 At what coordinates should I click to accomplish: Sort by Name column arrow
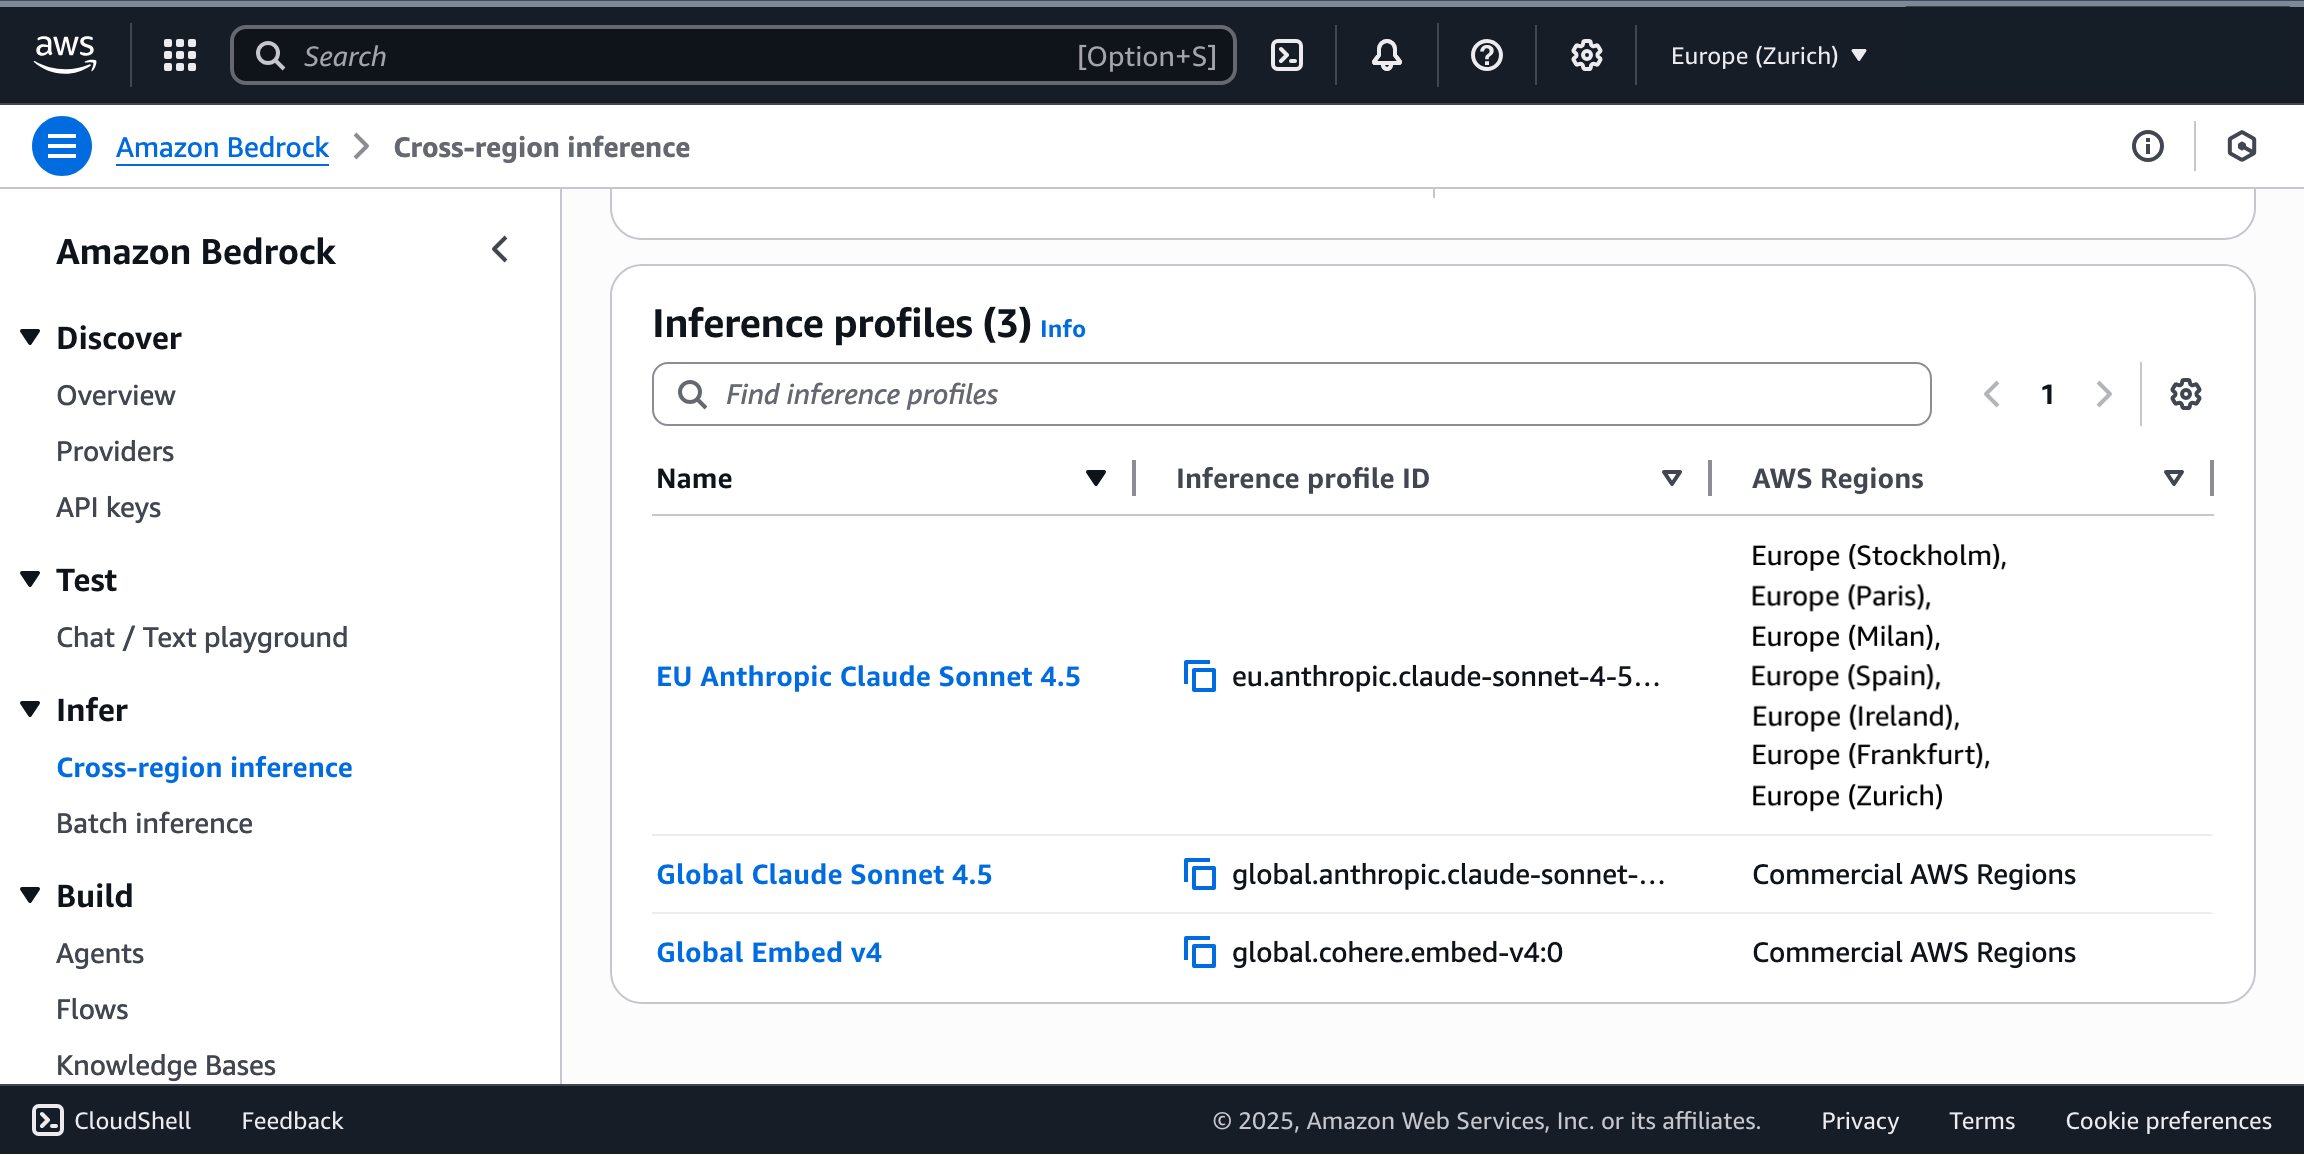click(x=1095, y=478)
